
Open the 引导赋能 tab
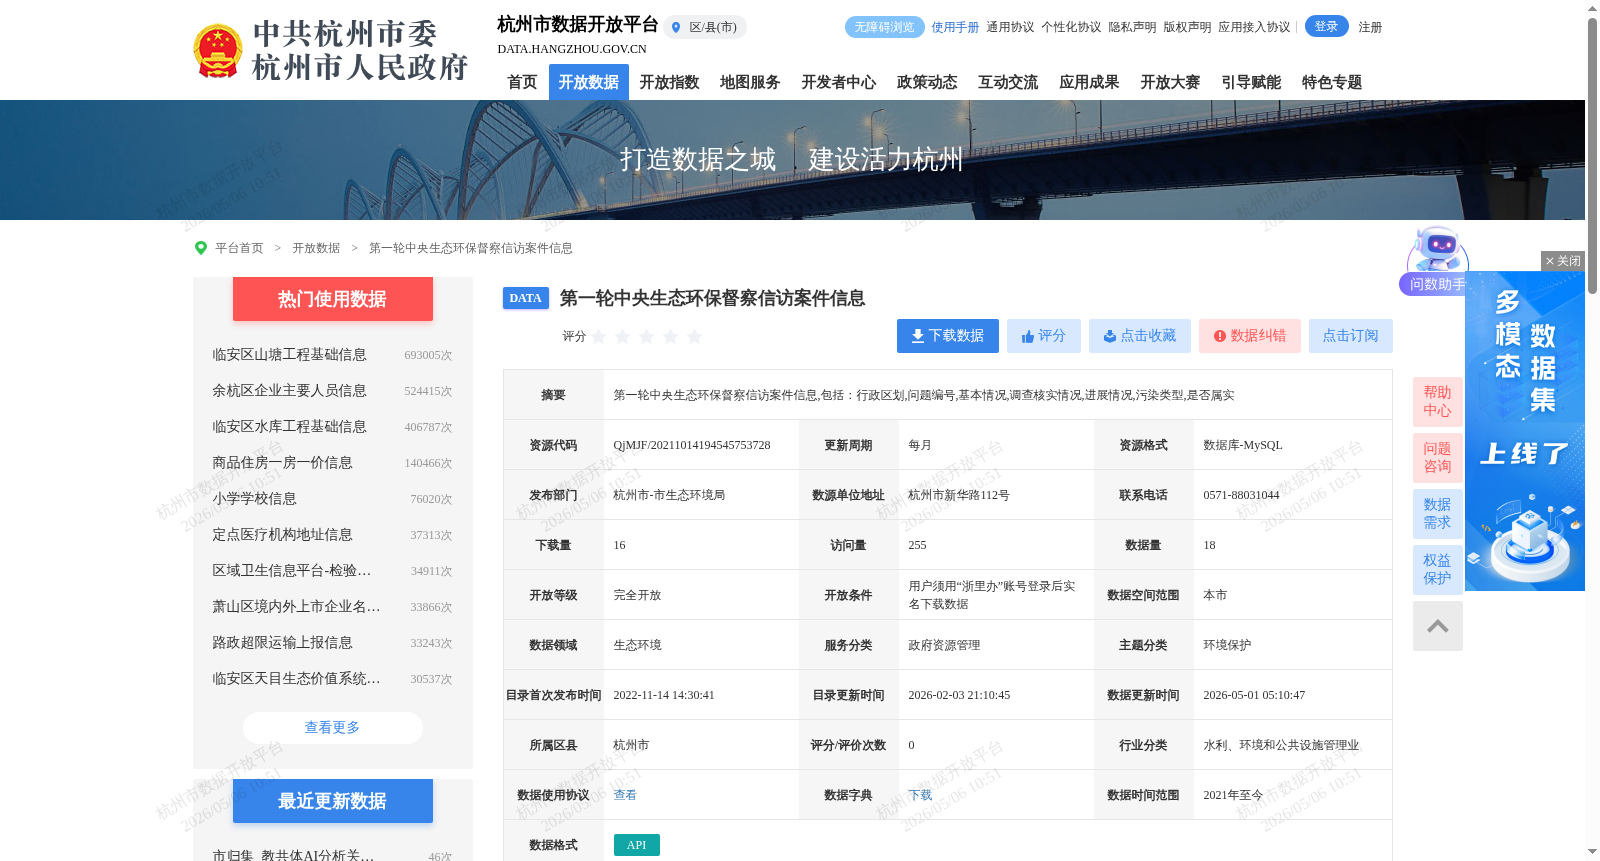1251,82
